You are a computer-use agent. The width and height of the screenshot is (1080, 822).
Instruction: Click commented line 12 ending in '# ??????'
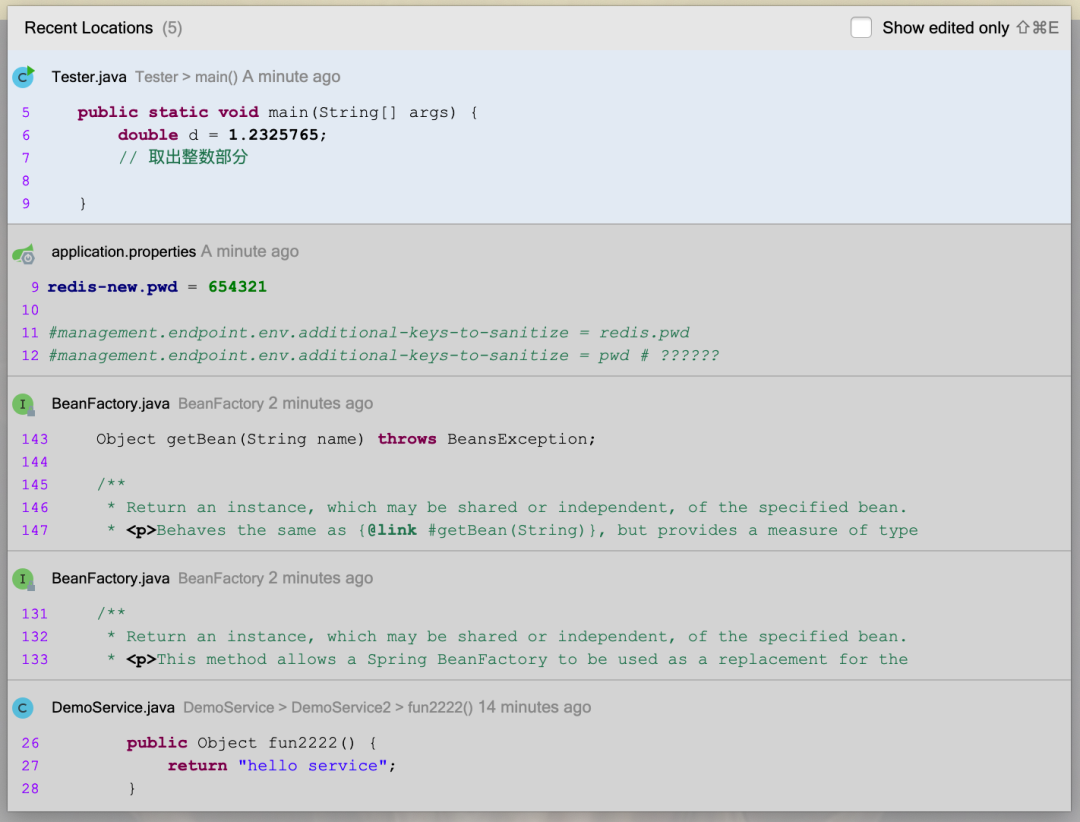tap(383, 356)
